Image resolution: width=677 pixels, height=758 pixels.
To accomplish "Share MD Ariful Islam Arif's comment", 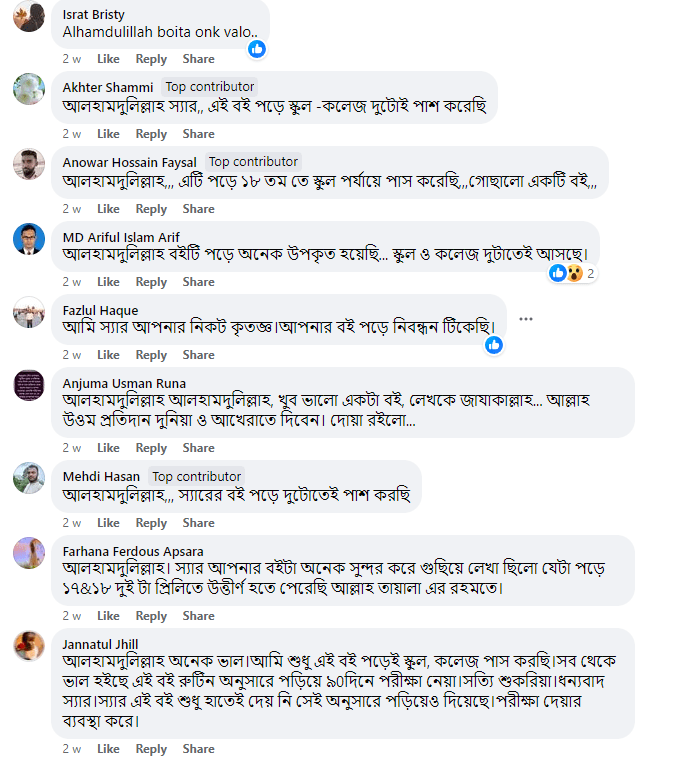I will [x=198, y=282].
